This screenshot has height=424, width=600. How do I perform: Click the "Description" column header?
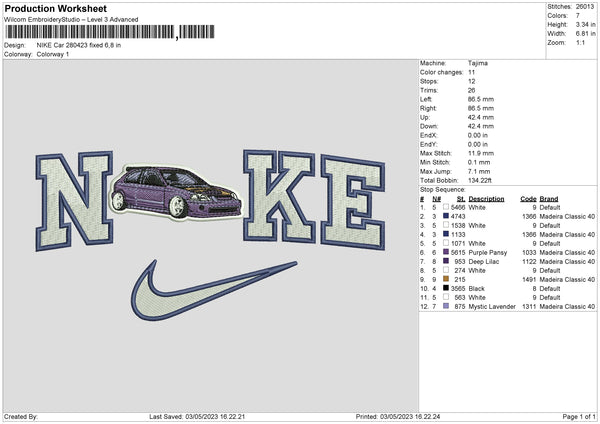pos(486,199)
